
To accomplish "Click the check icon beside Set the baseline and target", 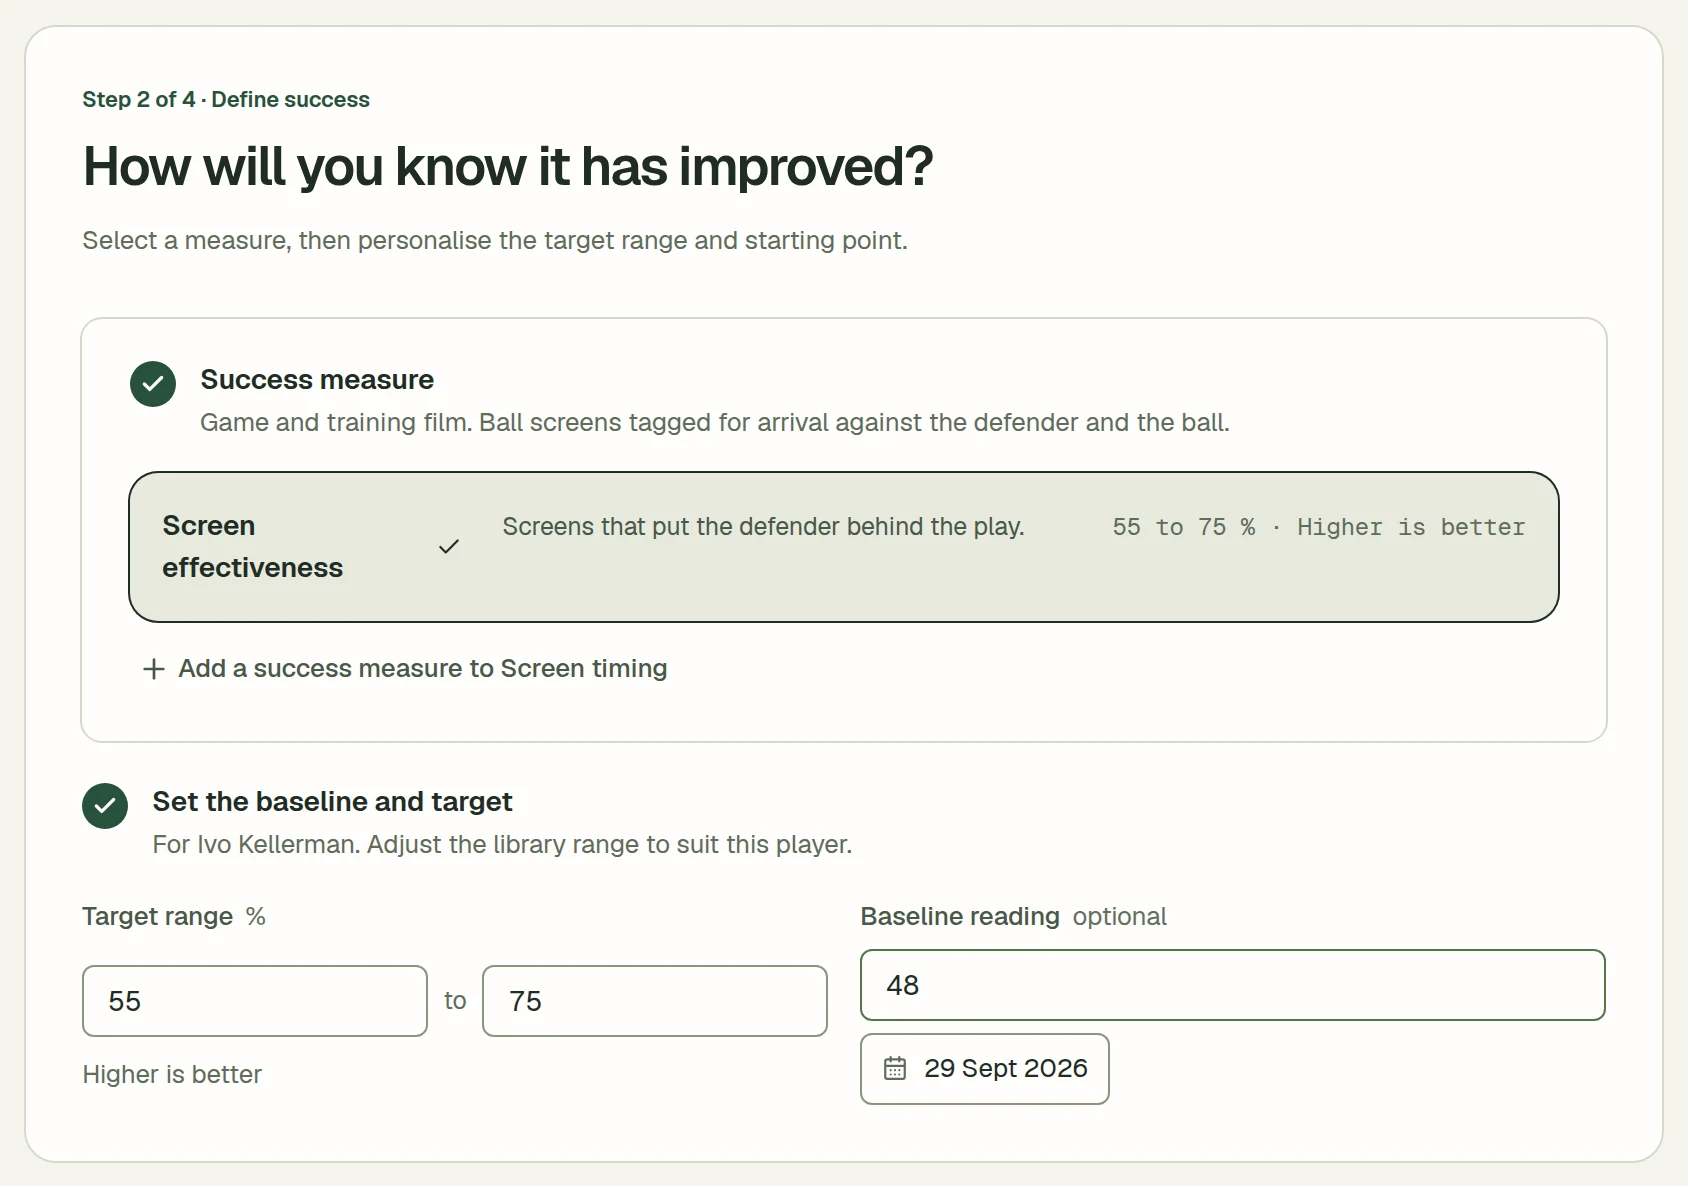I will point(105,806).
